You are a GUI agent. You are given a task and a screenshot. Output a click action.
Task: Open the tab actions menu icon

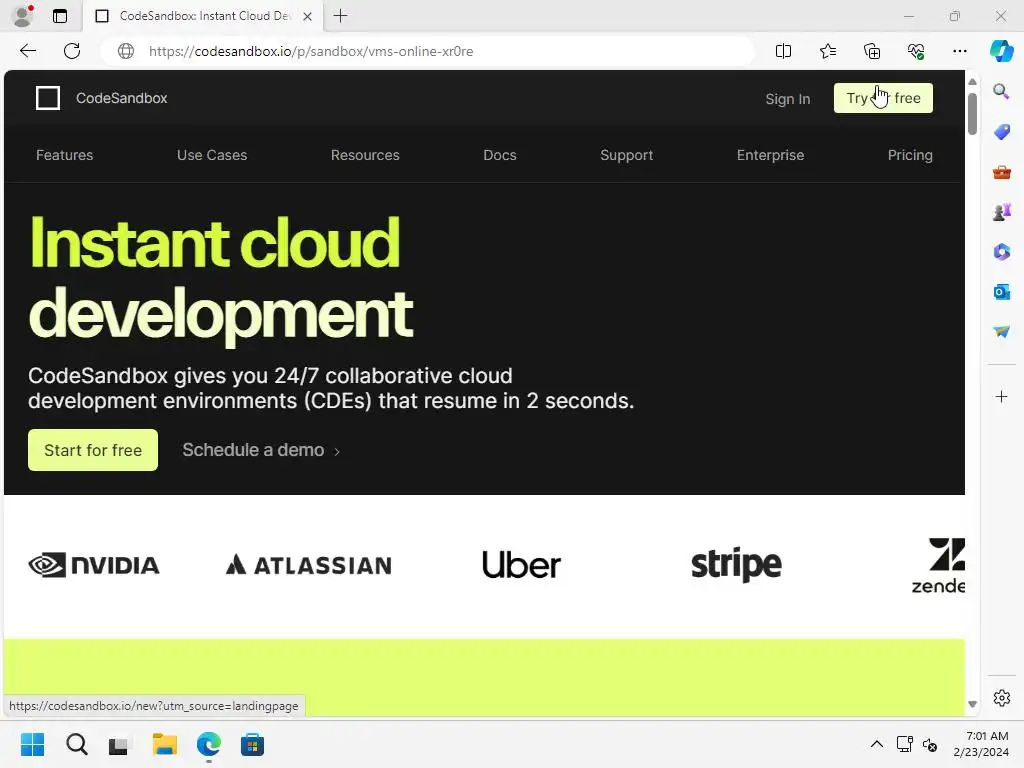coord(60,16)
